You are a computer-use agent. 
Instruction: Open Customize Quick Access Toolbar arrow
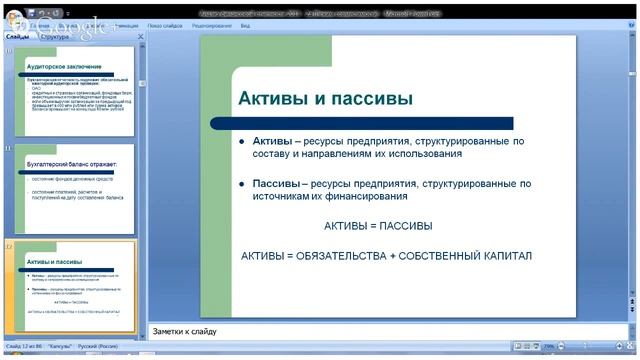[x=68, y=14]
